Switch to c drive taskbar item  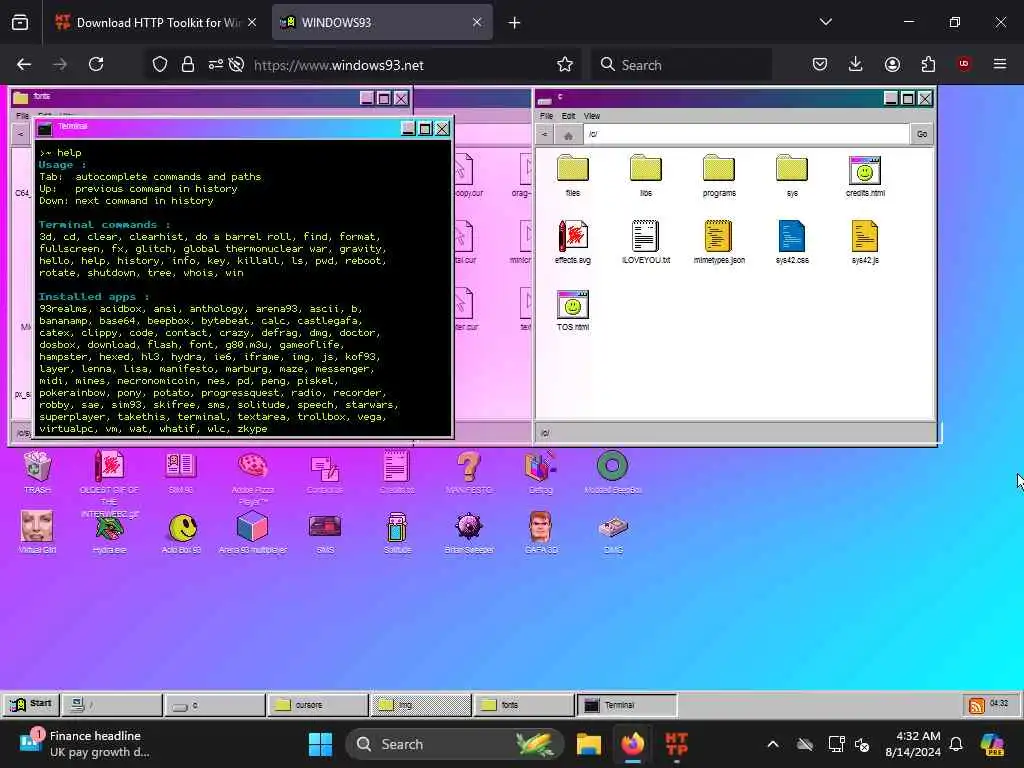coord(215,705)
